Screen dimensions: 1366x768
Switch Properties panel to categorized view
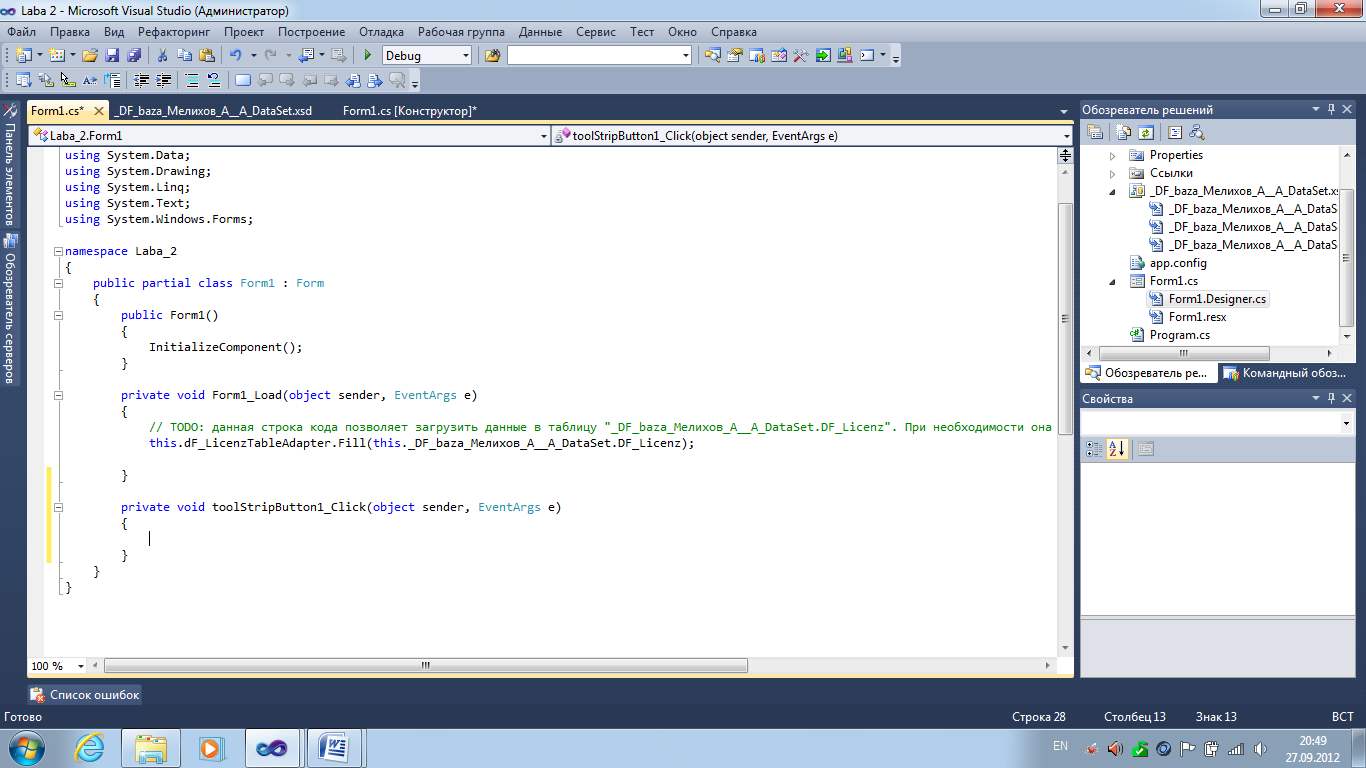(x=1094, y=449)
